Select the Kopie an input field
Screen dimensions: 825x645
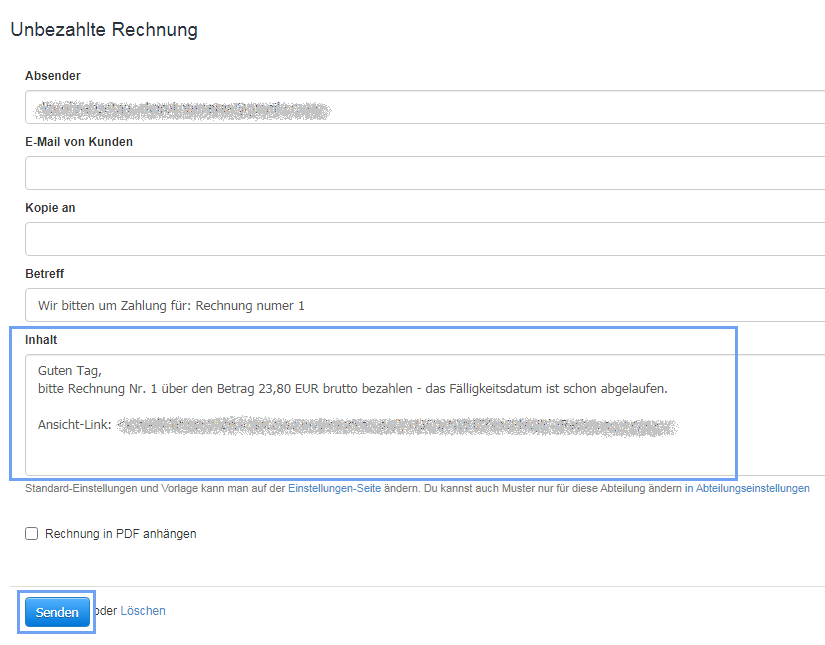425,239
